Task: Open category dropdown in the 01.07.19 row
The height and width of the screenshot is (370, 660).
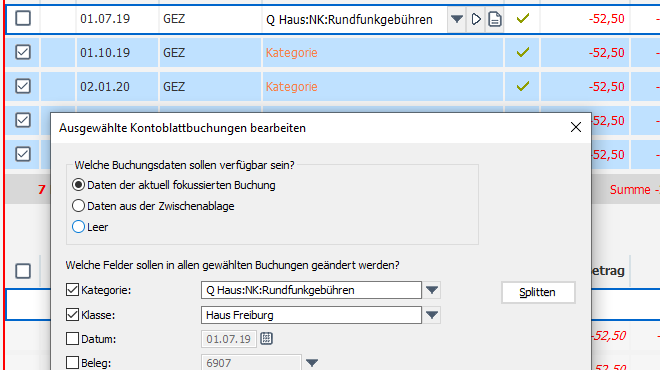Action: coord(456,19)
